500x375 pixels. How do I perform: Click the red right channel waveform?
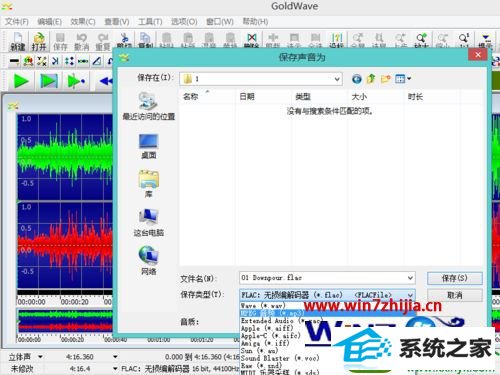tap(65, 245)
